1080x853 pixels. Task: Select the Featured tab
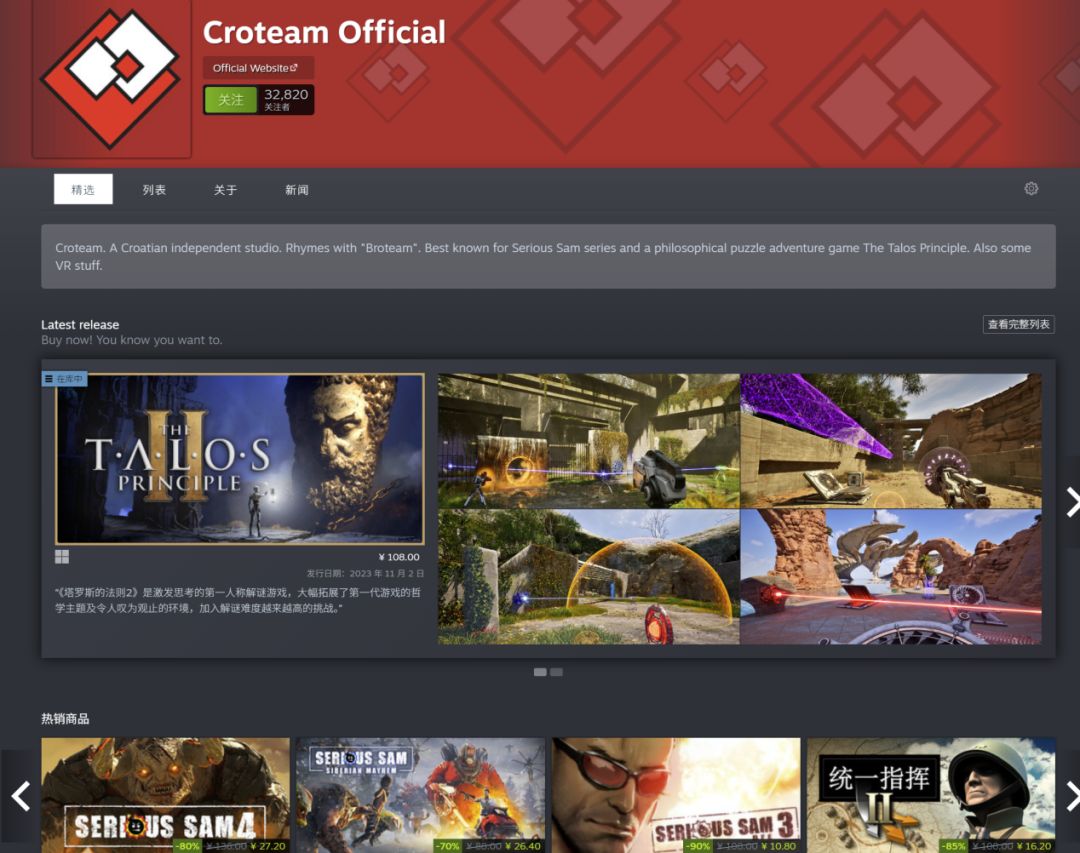tap(83, 189)
